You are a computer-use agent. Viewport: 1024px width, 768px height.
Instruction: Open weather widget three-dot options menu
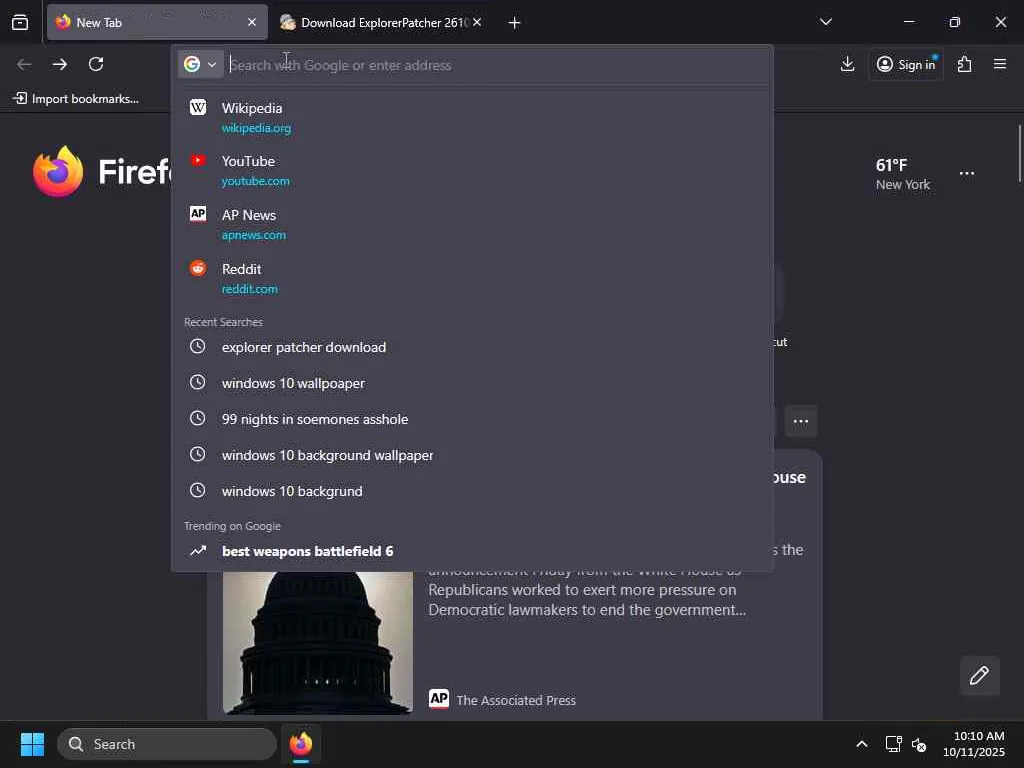(x=967, y=174)
